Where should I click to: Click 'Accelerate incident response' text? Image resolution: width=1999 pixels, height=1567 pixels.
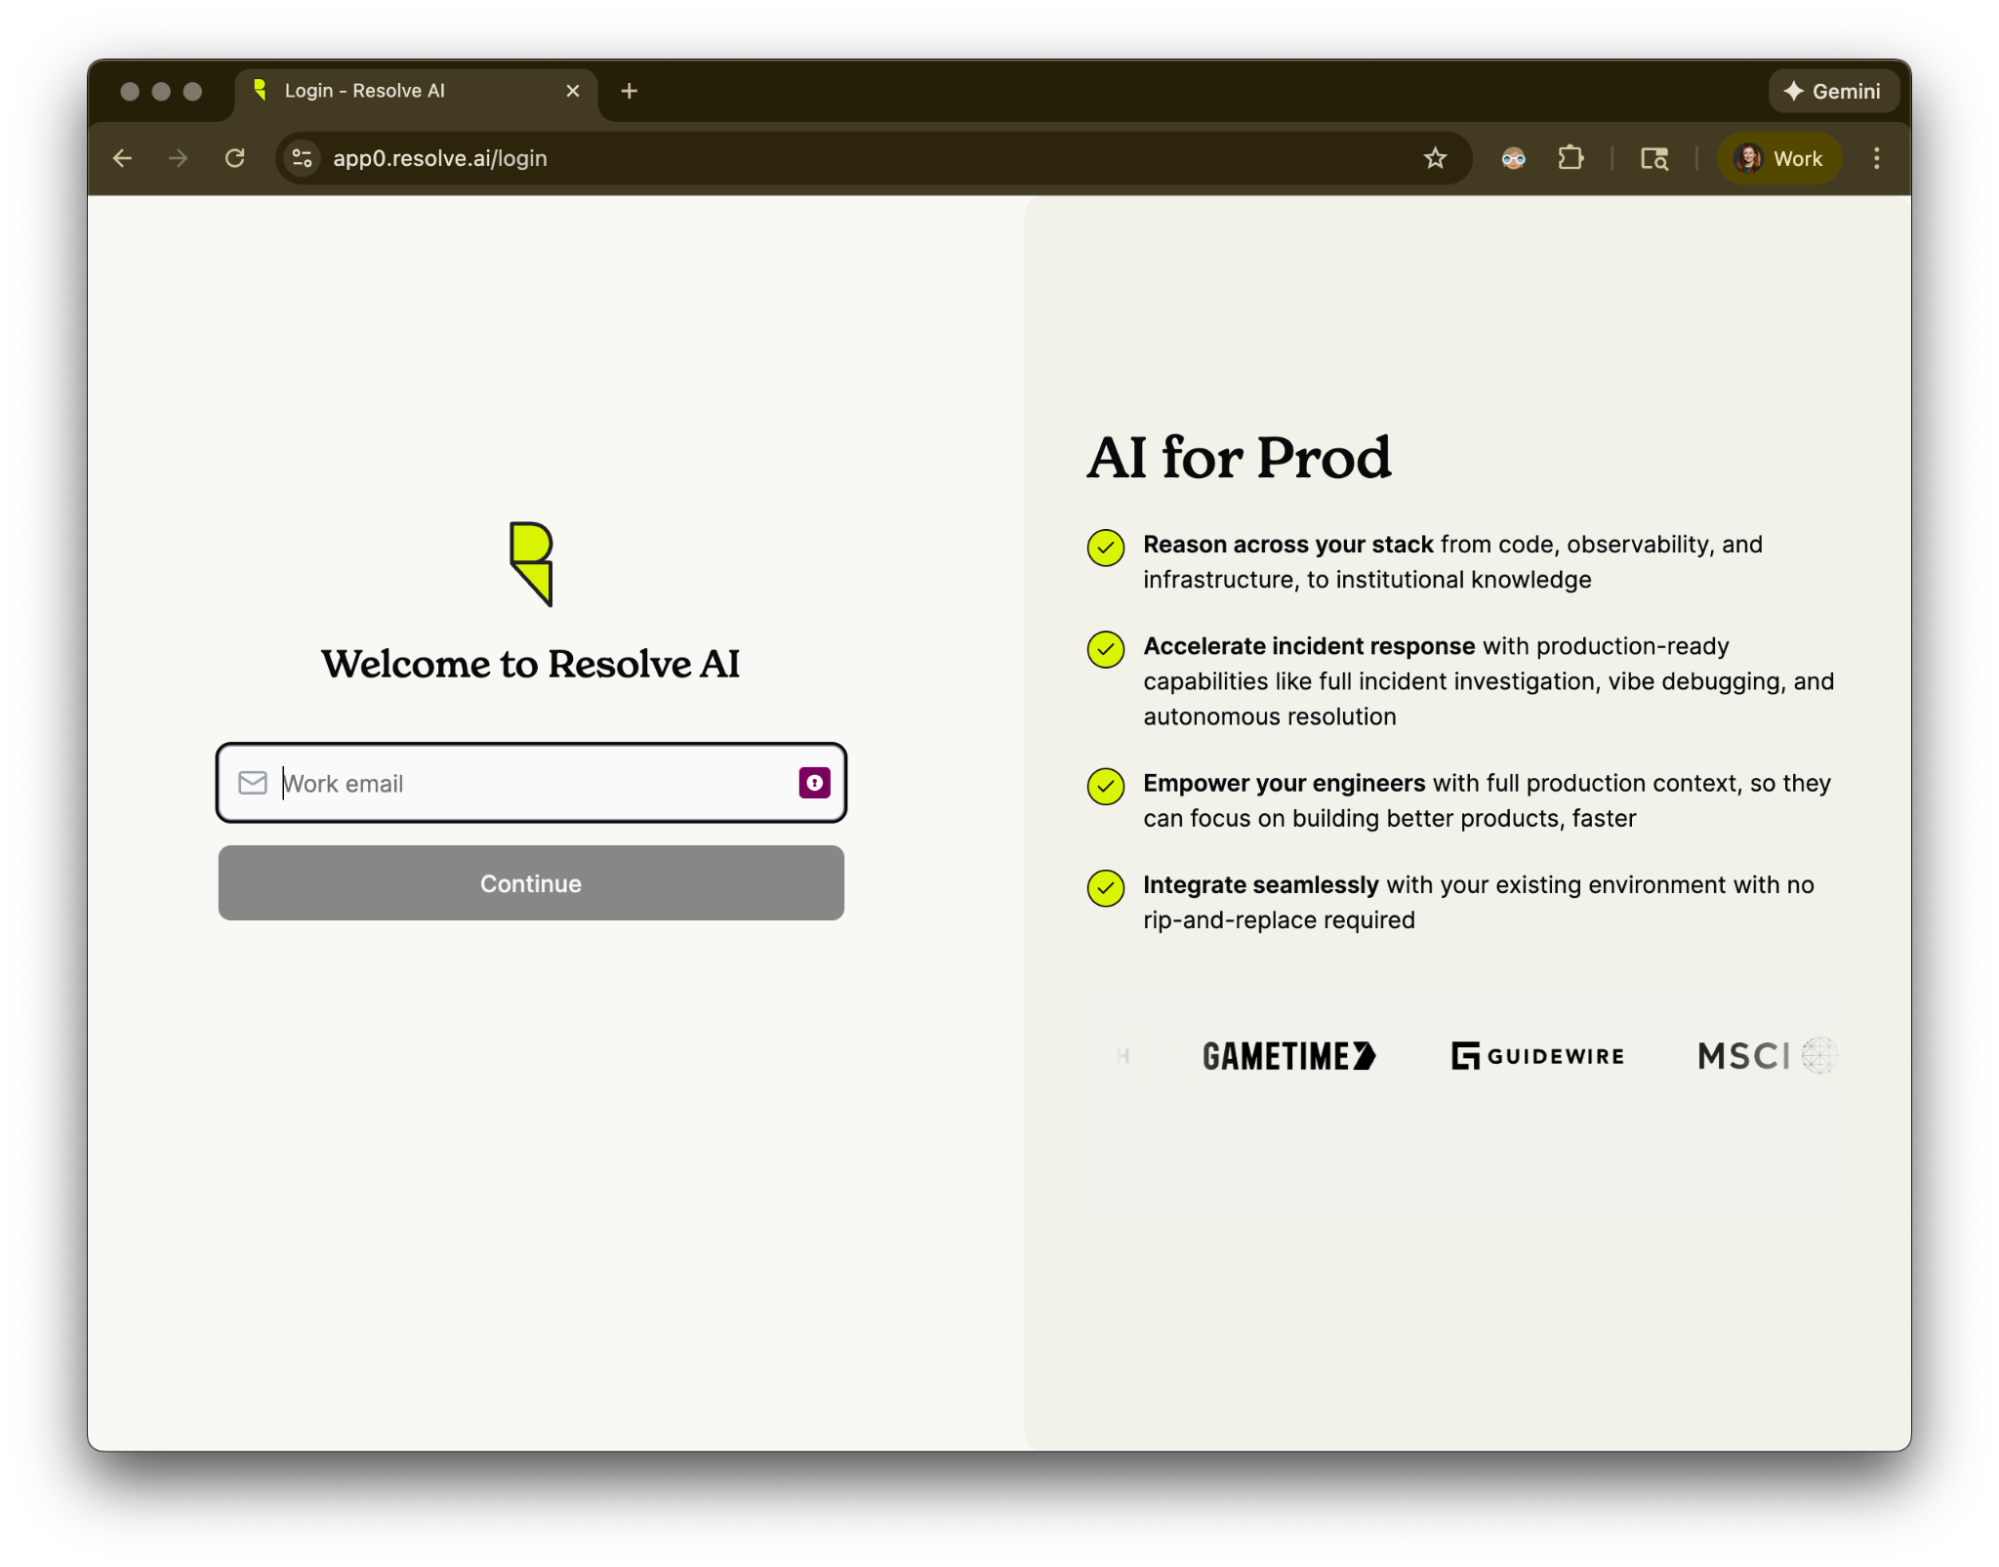click(x=1309, y=646)
